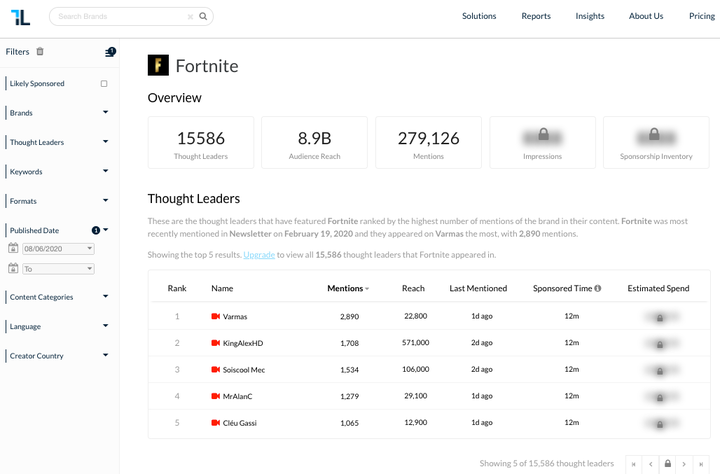Click the Fortnite brand logo
This screenshot has width=720, height=474.
pos(158,65)
